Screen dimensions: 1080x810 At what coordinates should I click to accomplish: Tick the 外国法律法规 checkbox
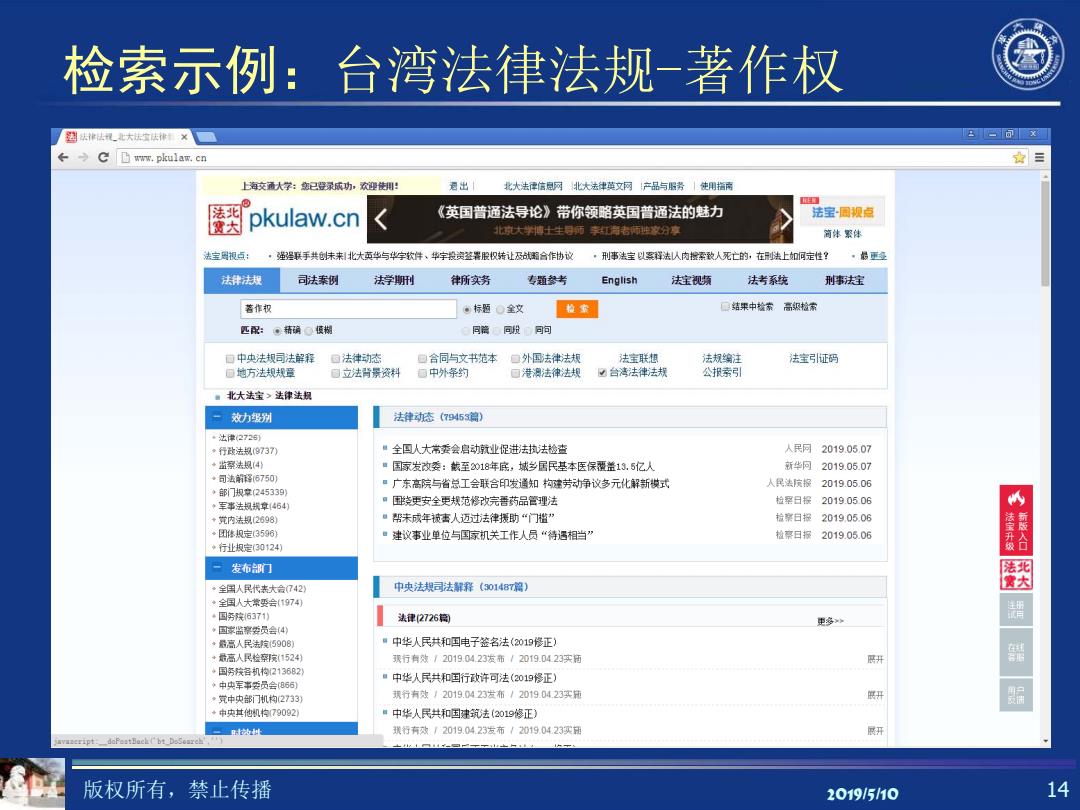[x=515, y=359]
